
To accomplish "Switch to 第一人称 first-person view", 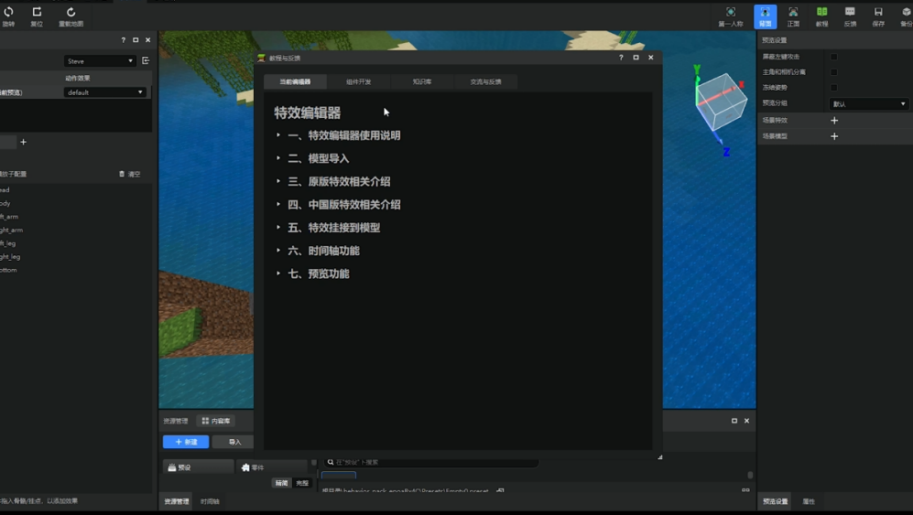I will click(x=730, y=16).
